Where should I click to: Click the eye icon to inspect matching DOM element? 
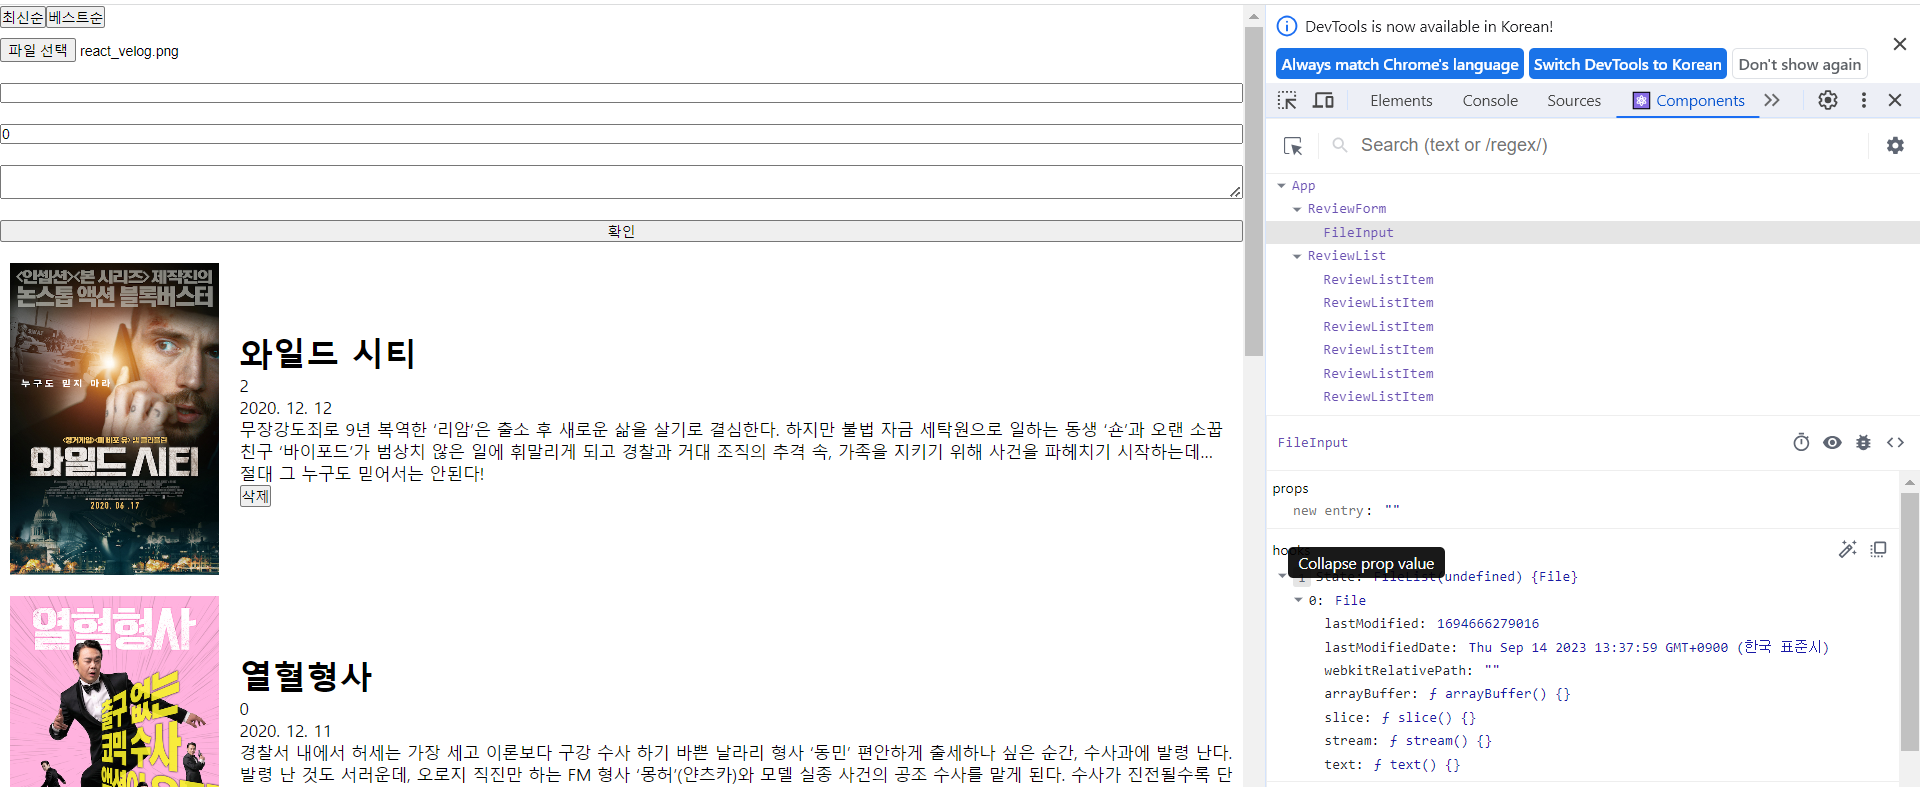[1832, 442]
